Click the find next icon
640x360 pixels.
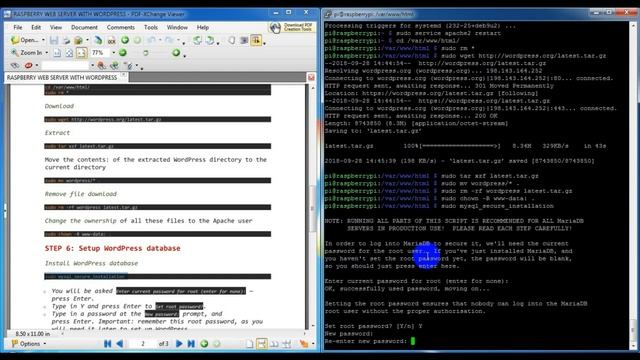(115, 65)
